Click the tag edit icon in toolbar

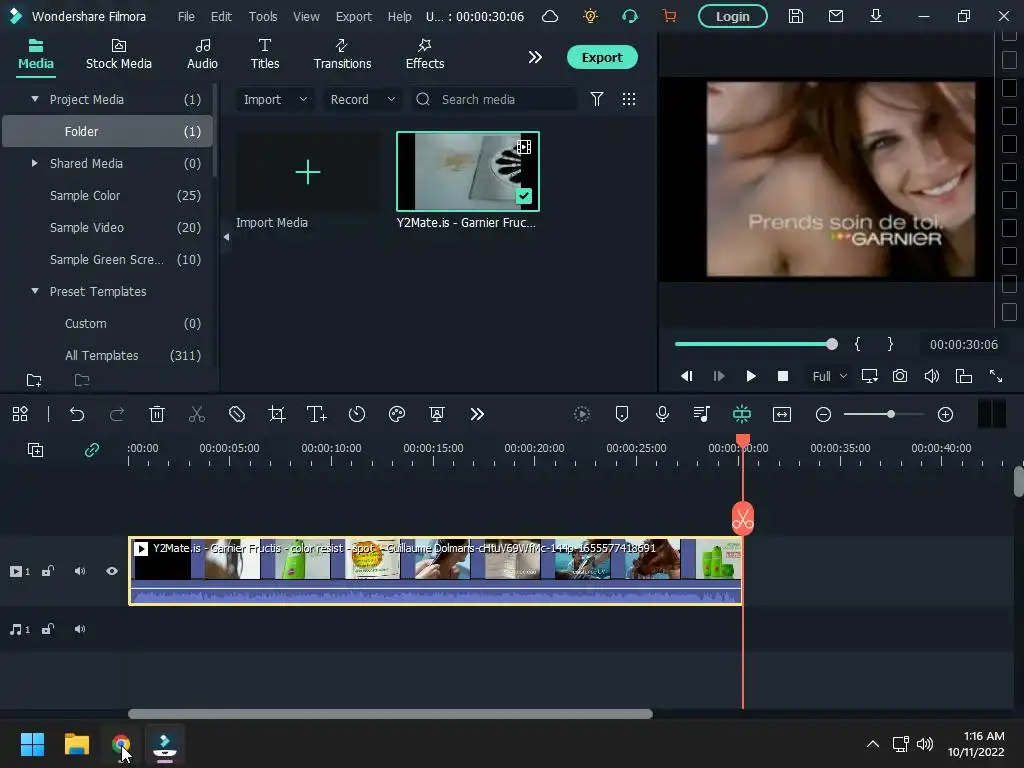tap(237, 414)
